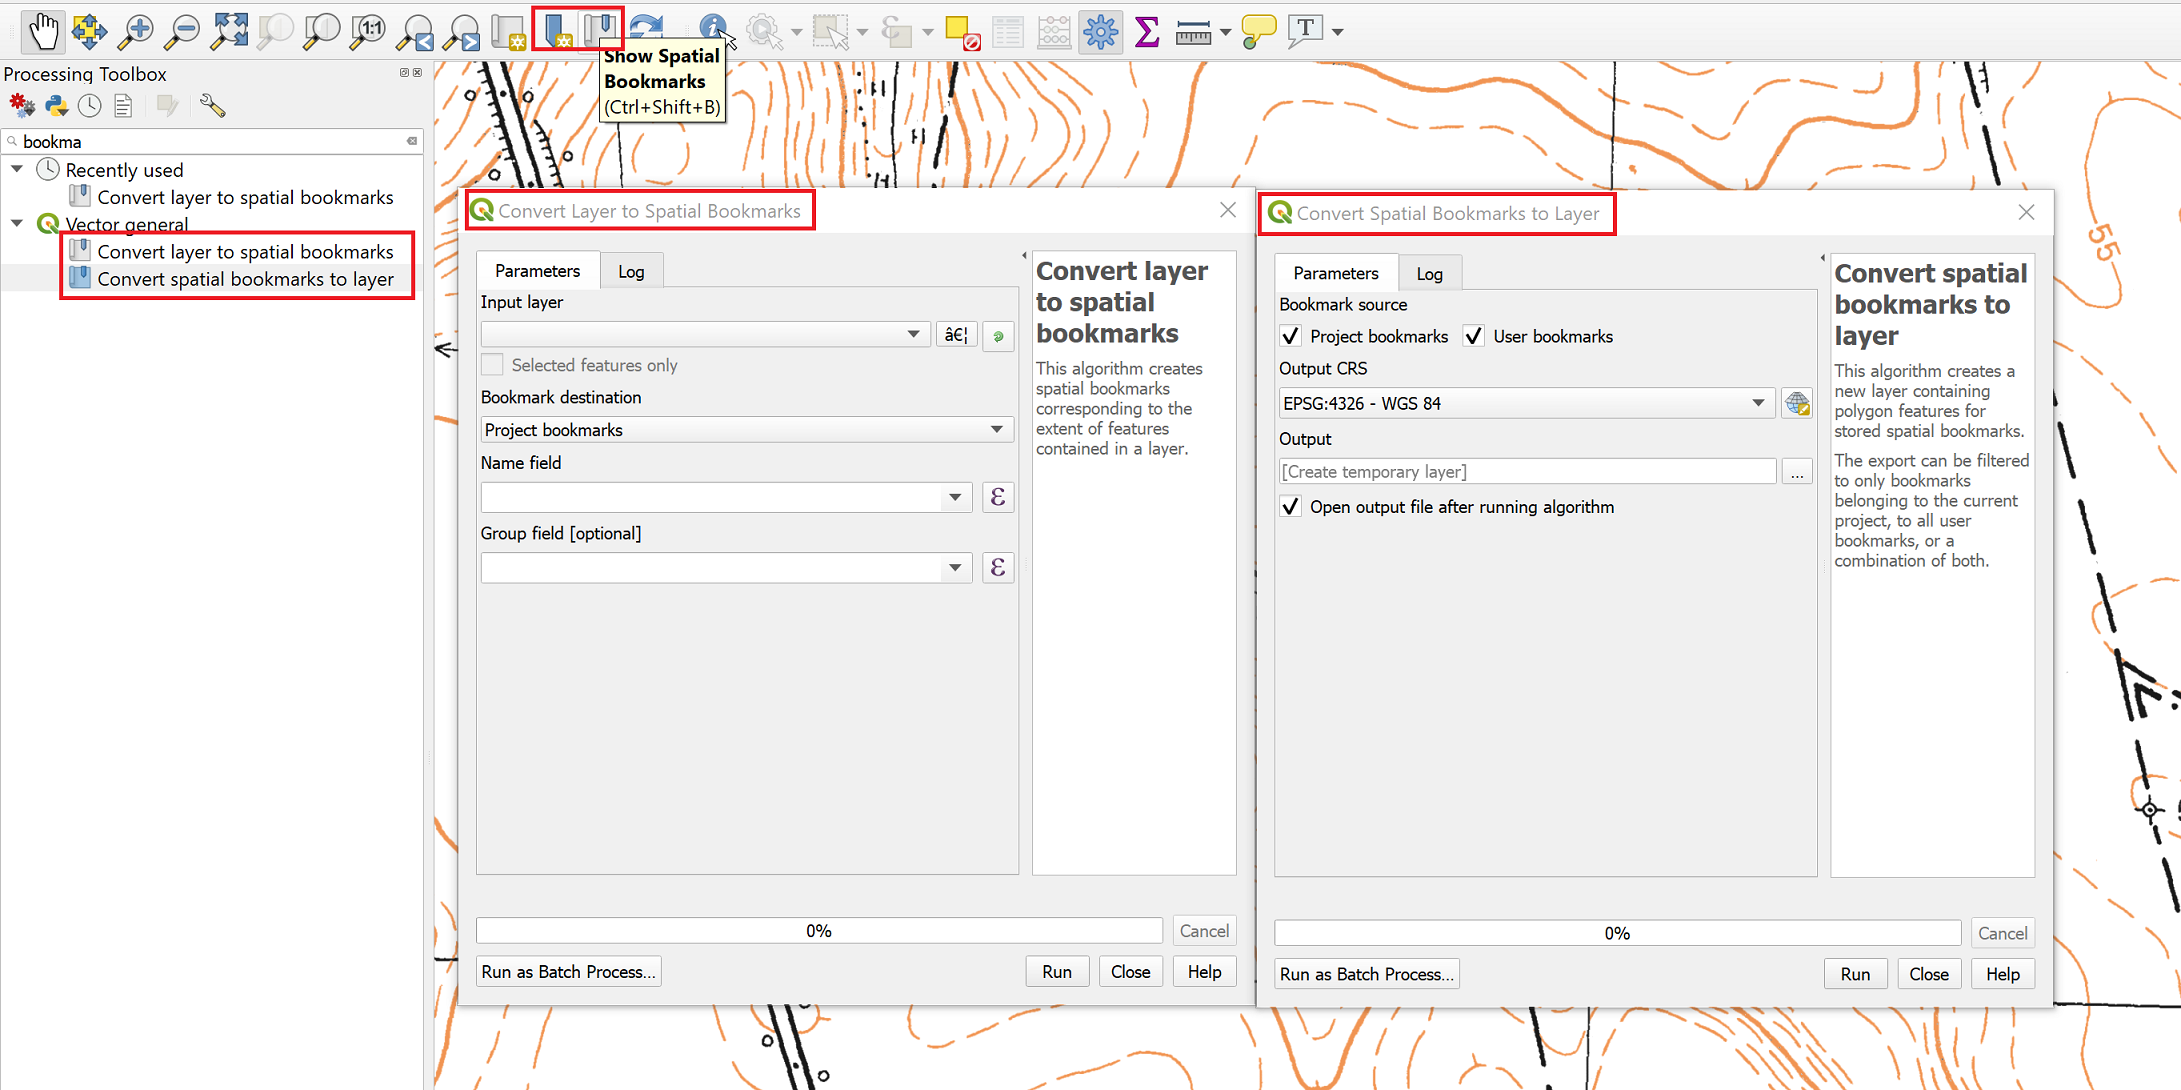Open the Name field expression editor

(997, 497)
